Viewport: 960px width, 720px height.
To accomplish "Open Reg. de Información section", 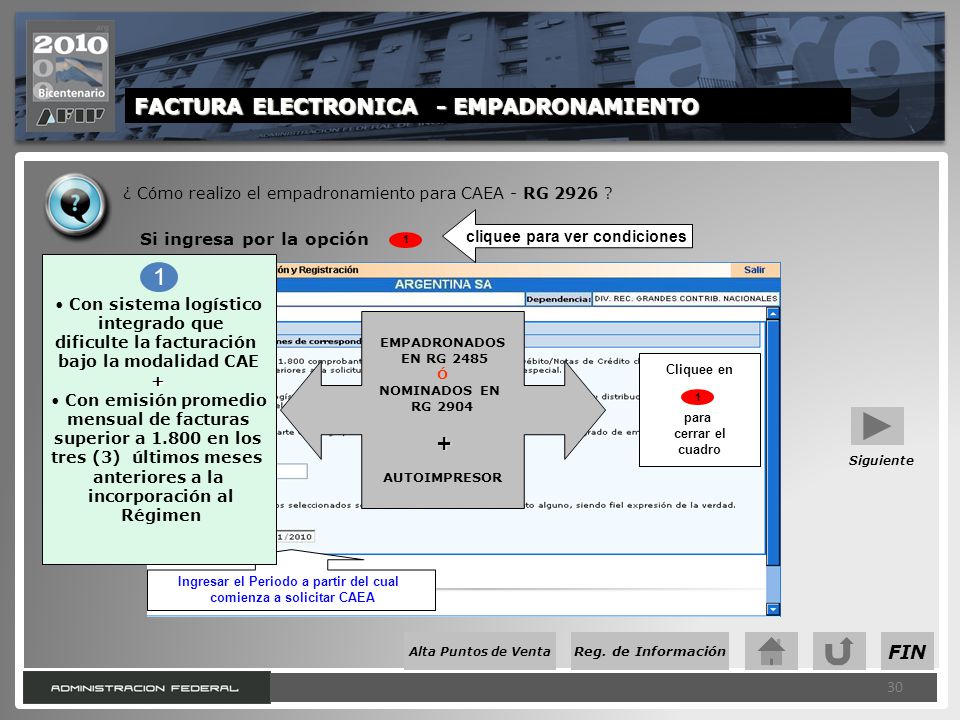I will (x=650, y=651).
